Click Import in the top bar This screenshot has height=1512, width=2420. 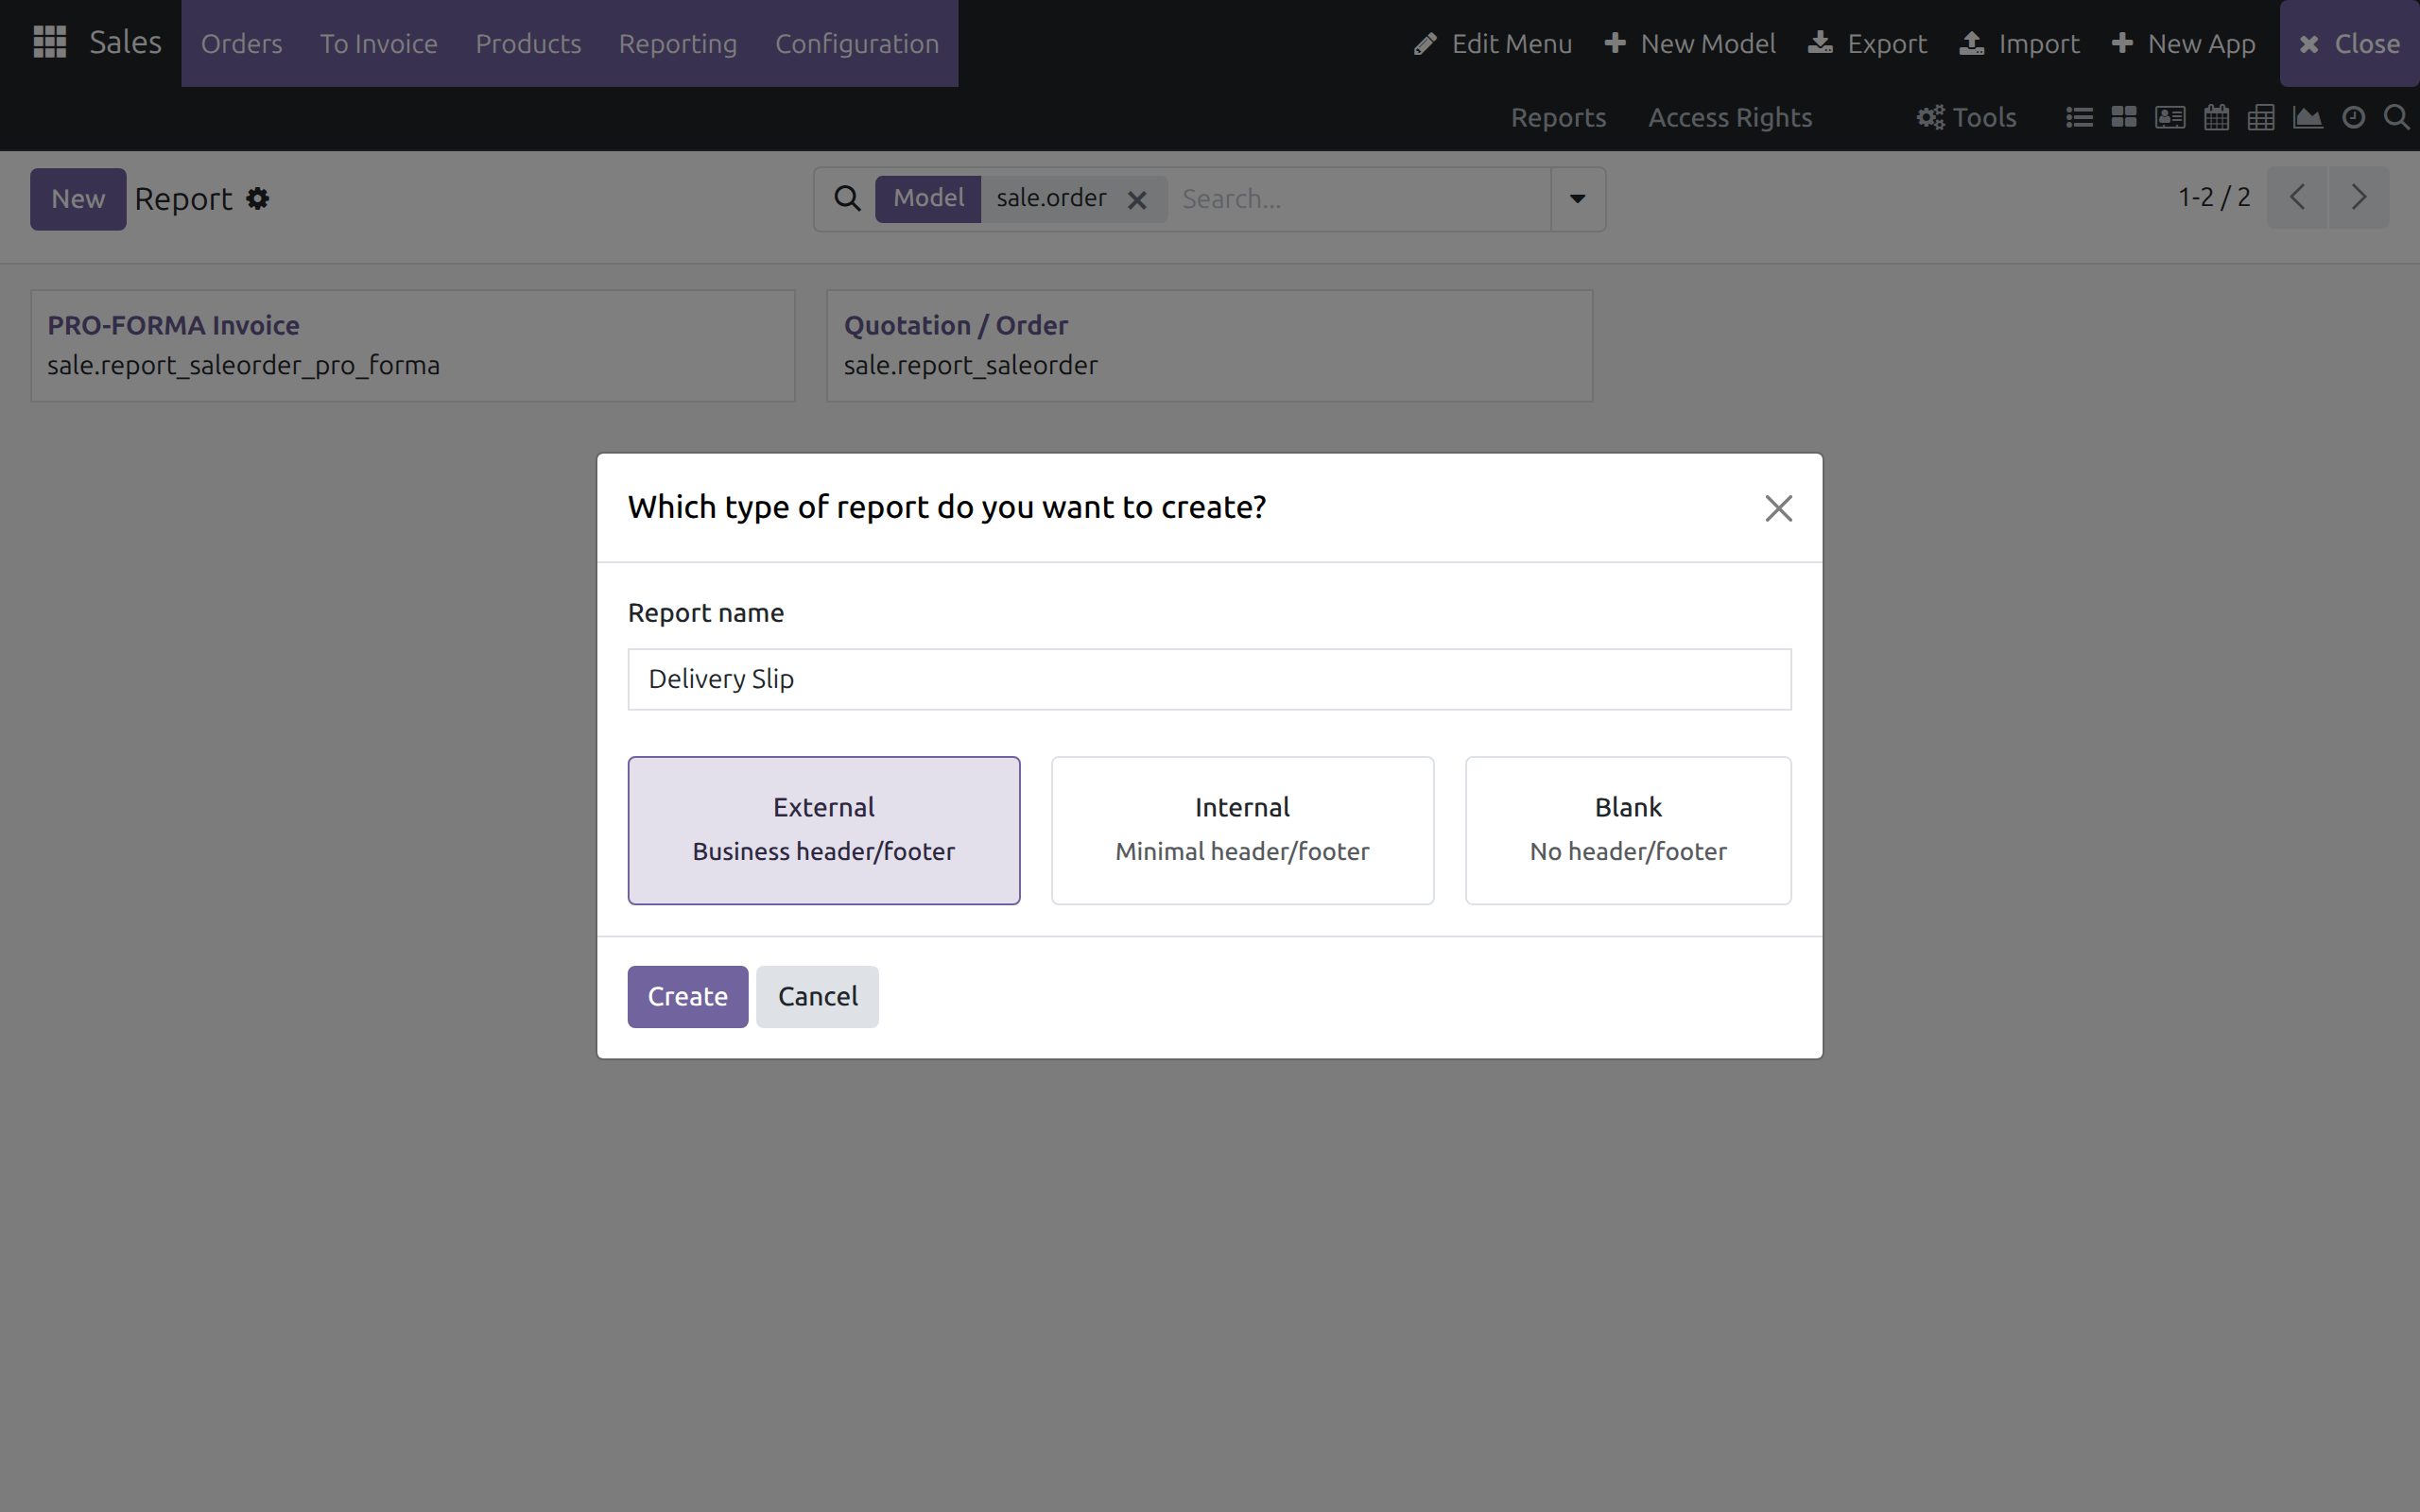(x=2019, y=43)
